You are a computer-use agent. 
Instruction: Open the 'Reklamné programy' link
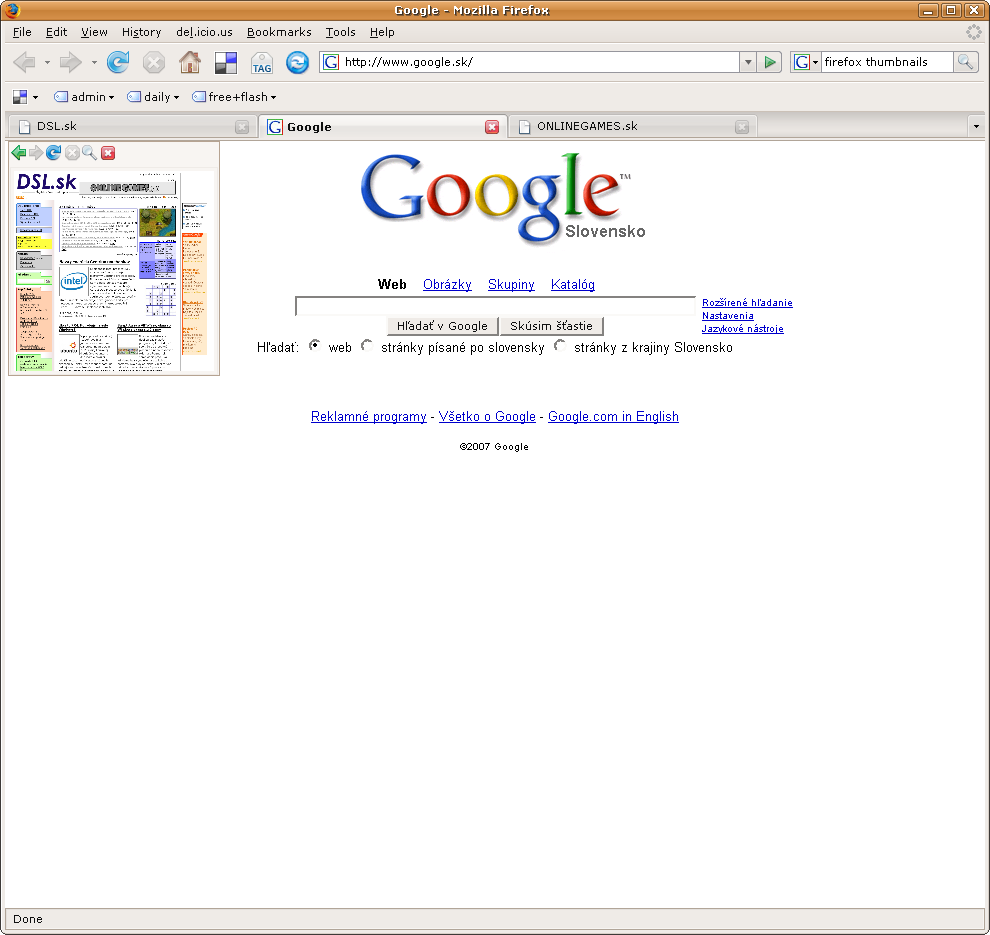[369, 416]
